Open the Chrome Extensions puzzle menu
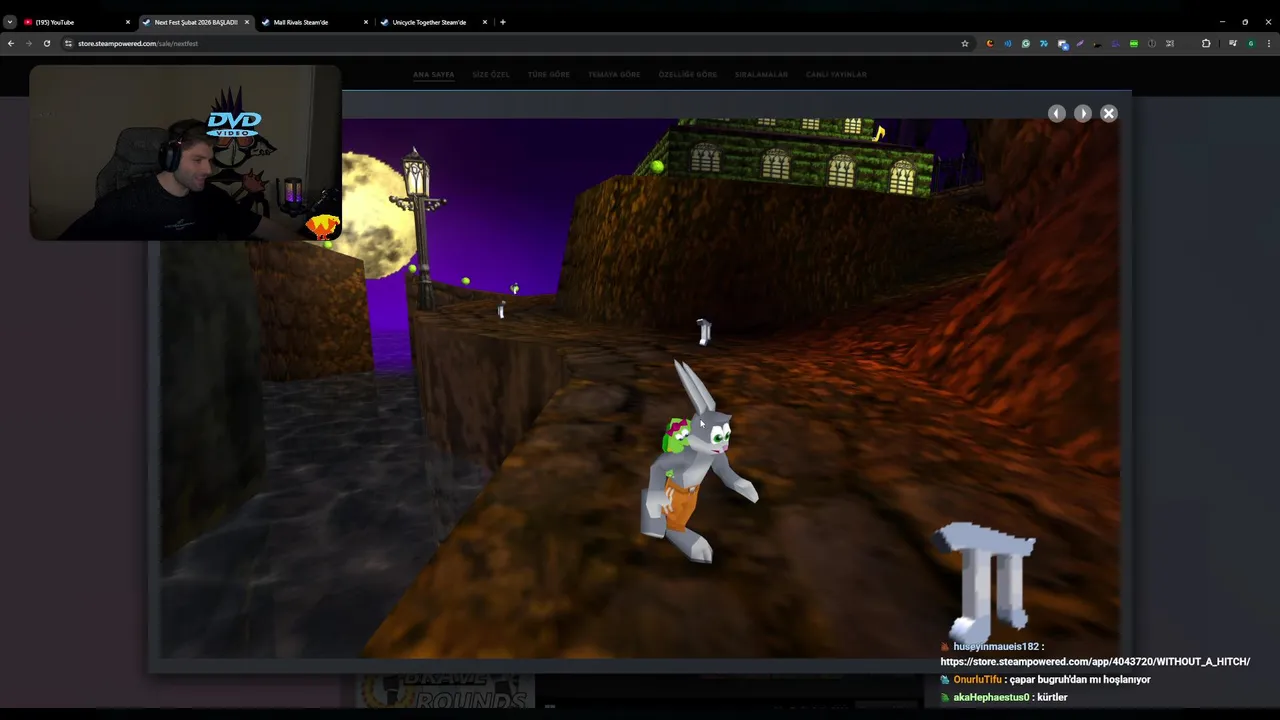Screen dimensions: 1280x720 pos(1206,43)
